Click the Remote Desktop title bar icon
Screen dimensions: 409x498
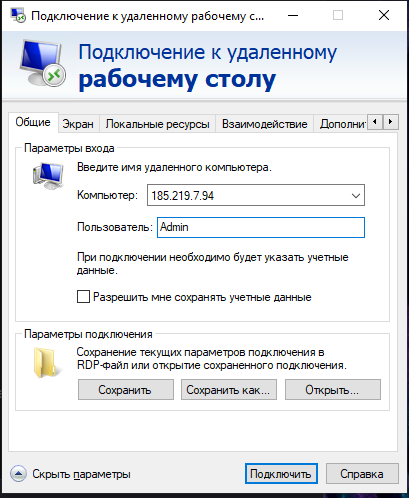coord(18,15)
